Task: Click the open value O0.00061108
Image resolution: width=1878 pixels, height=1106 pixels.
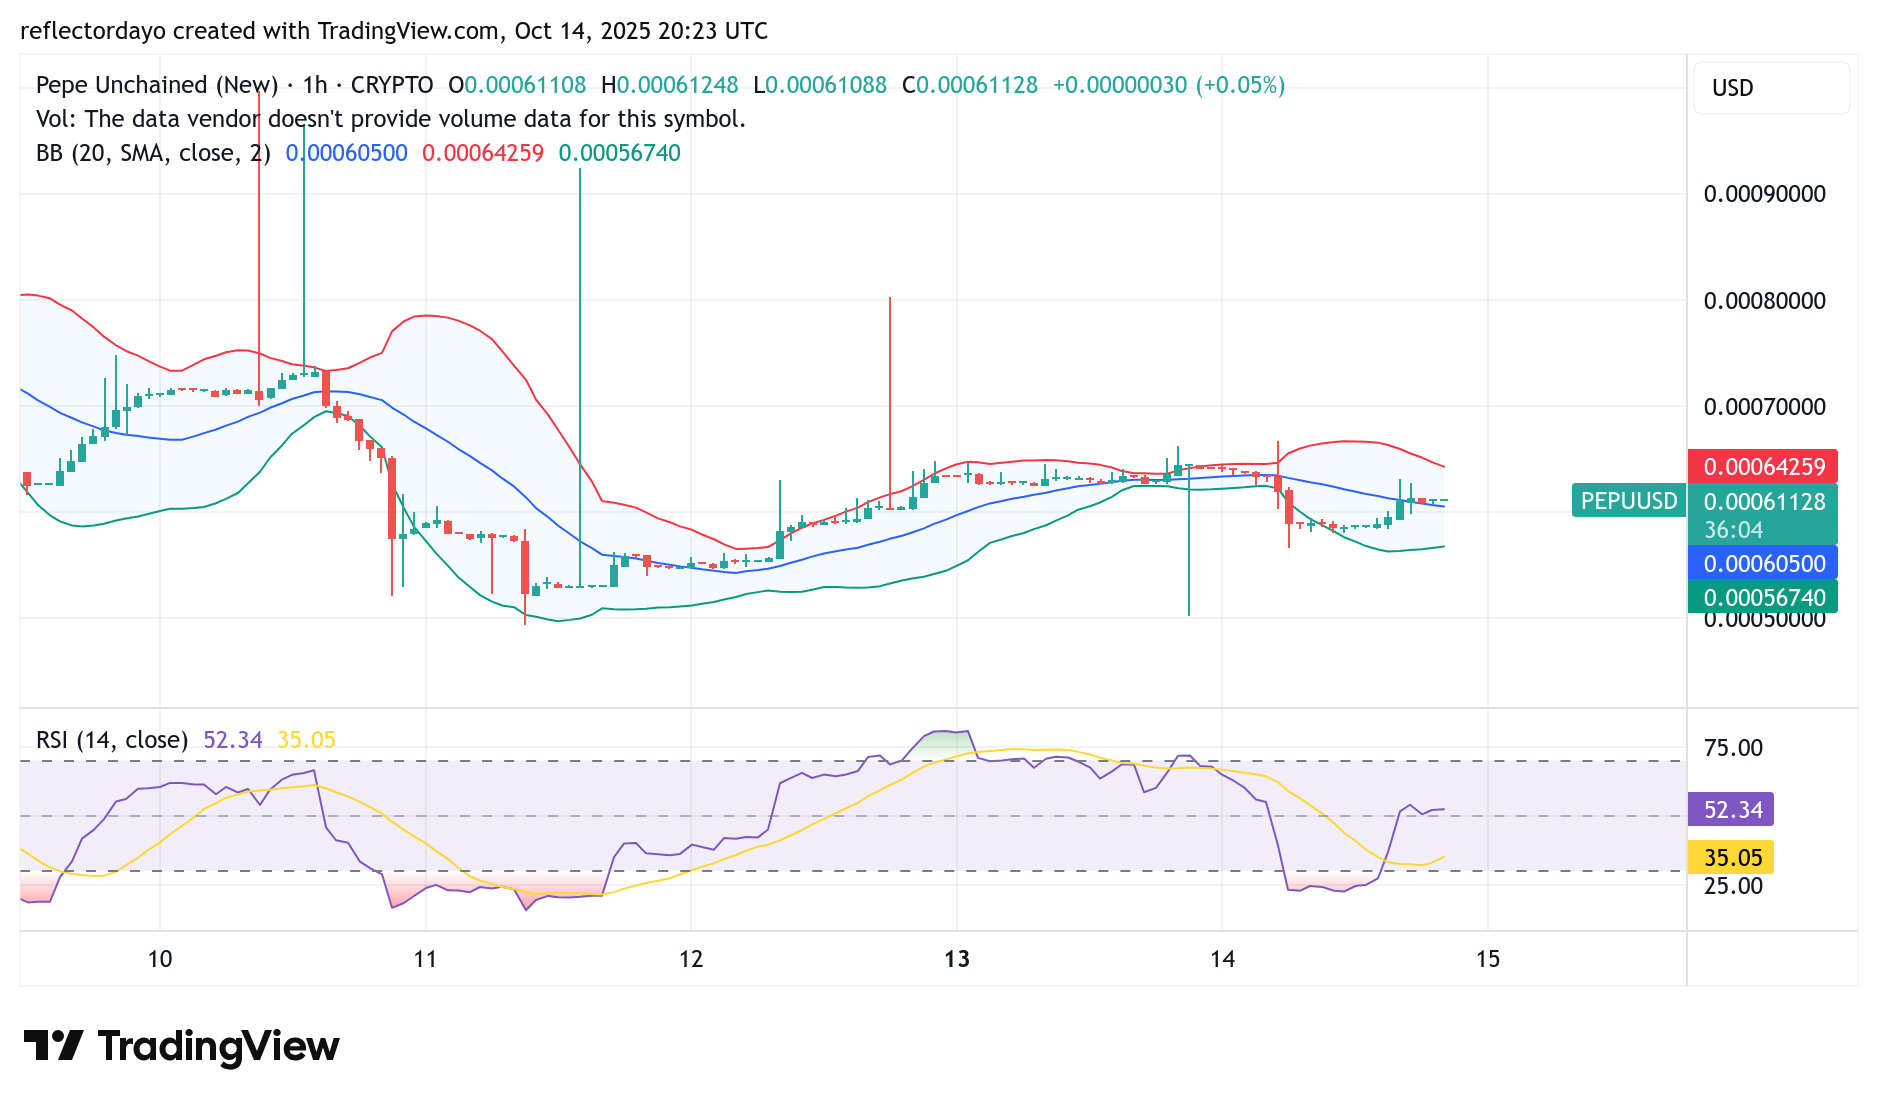Action: (517, 85)
